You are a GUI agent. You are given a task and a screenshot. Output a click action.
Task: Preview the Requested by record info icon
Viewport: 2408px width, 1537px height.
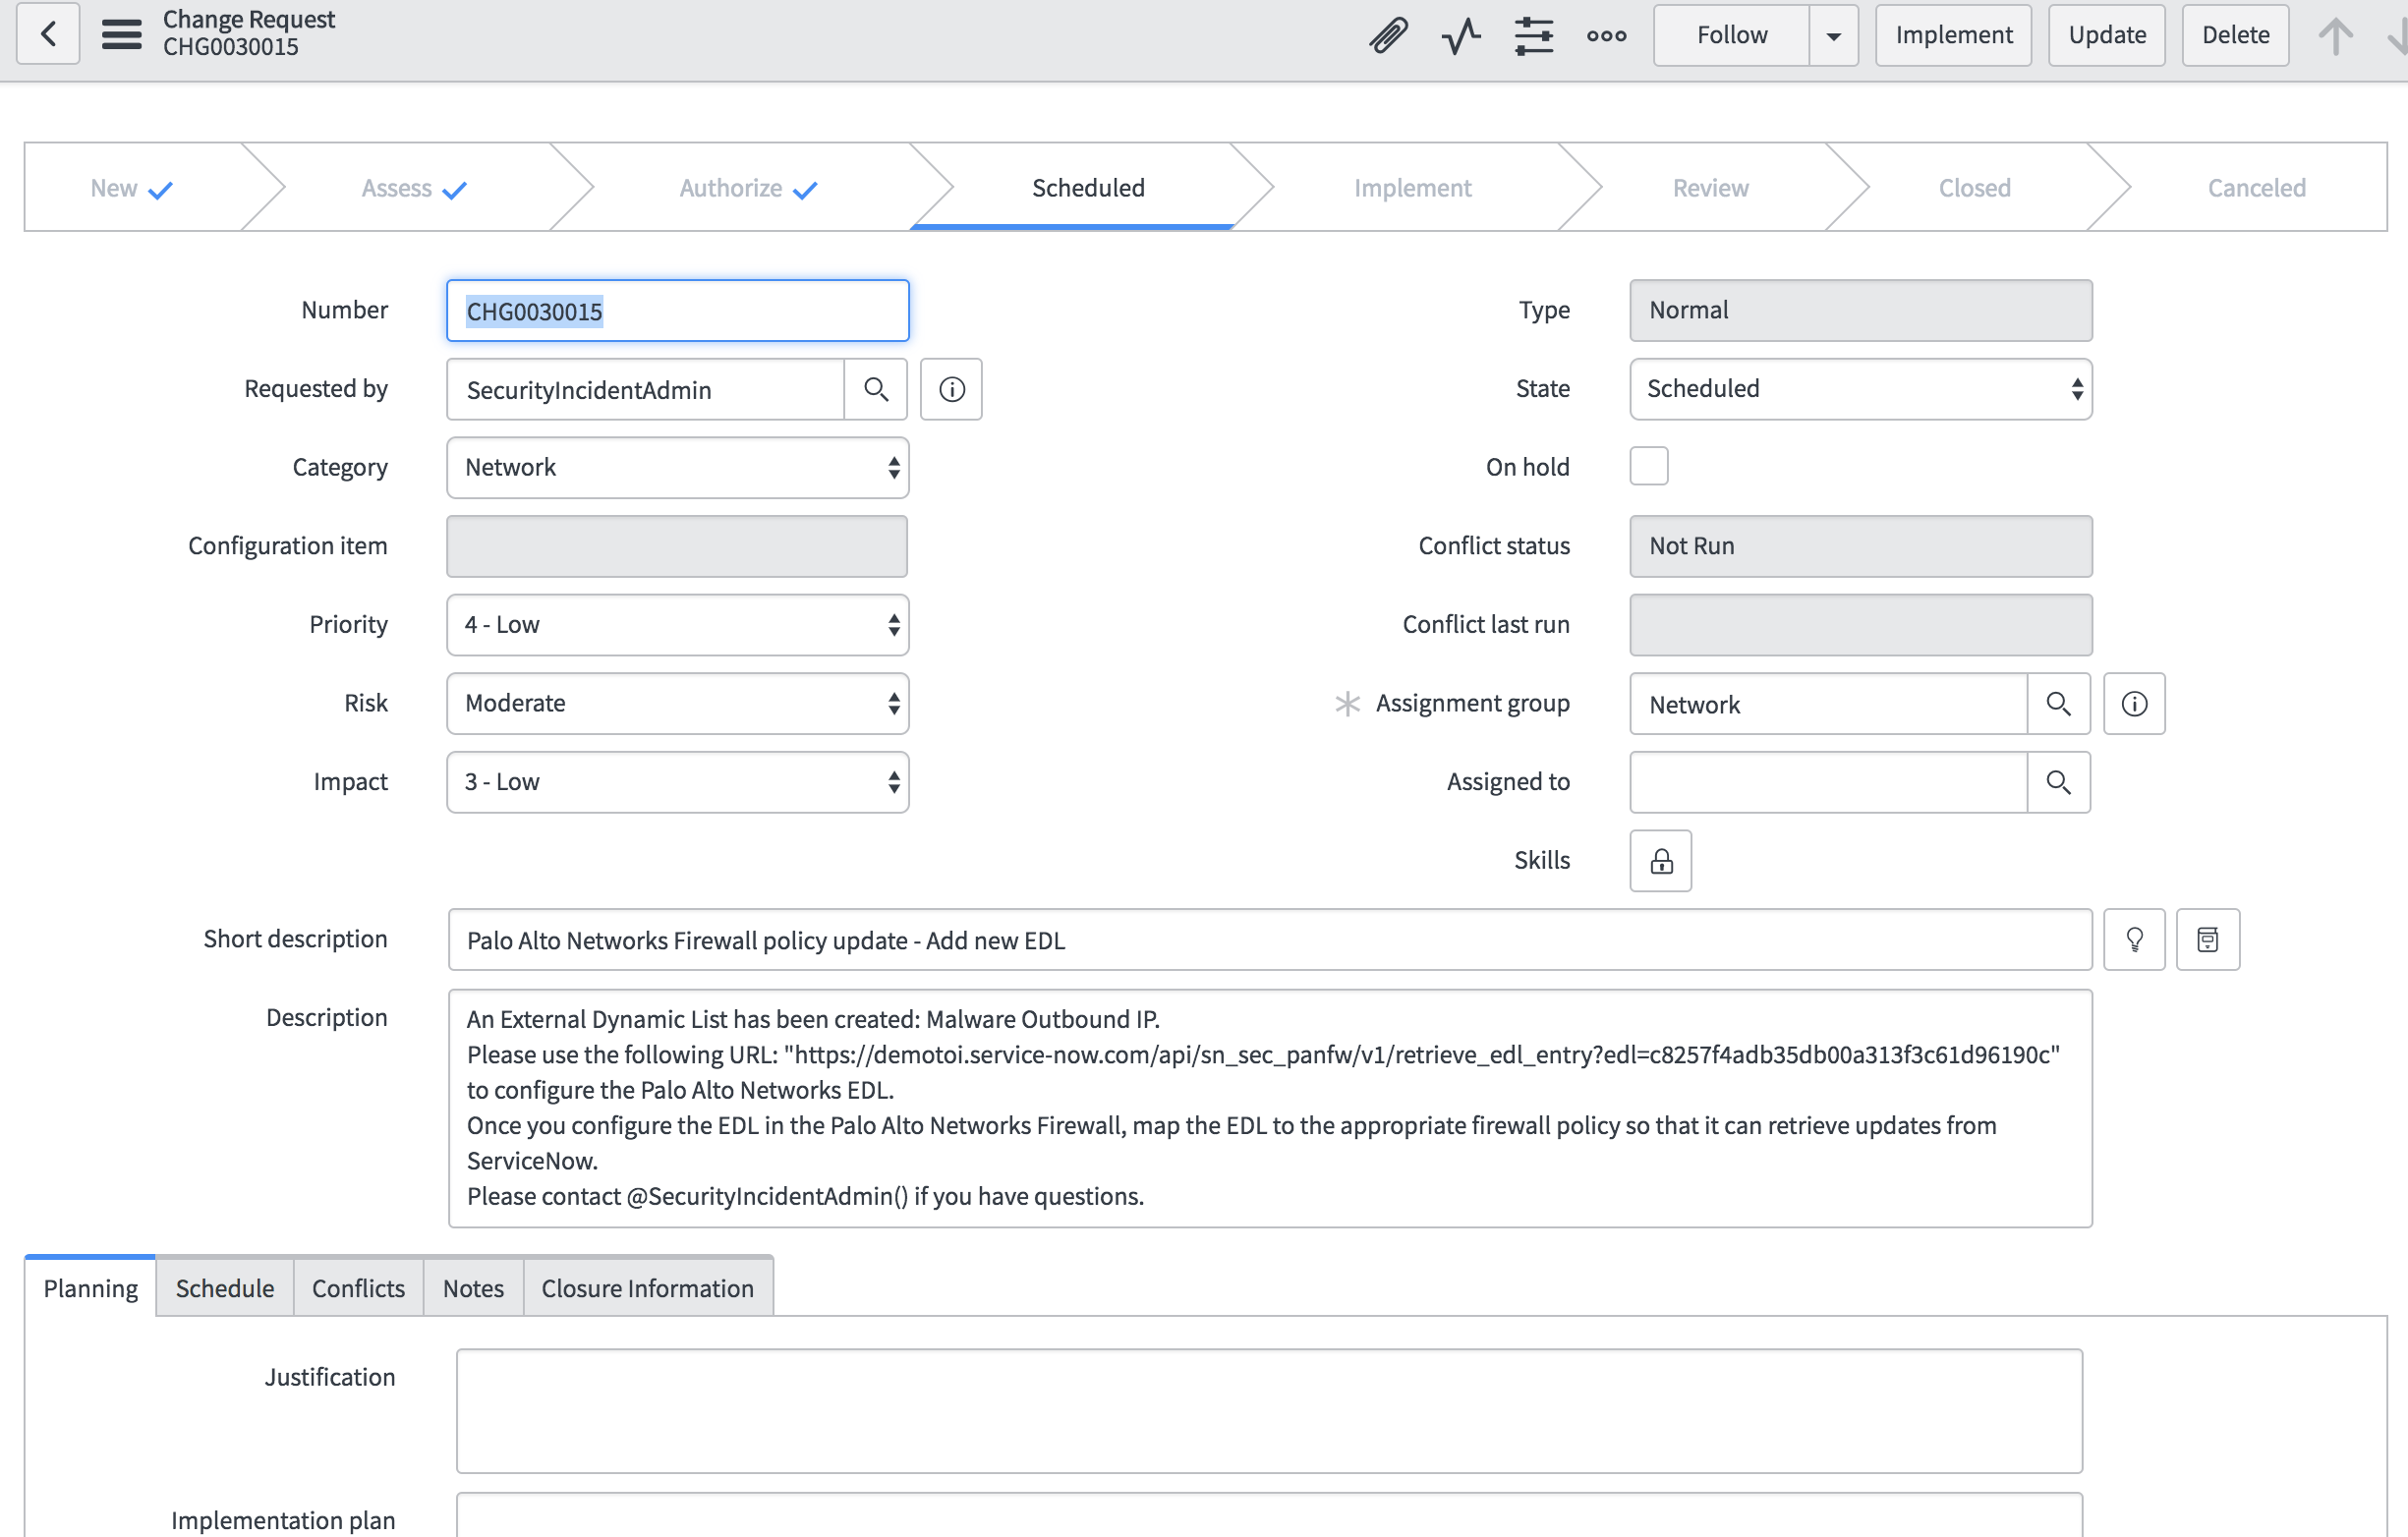(951, 389)
